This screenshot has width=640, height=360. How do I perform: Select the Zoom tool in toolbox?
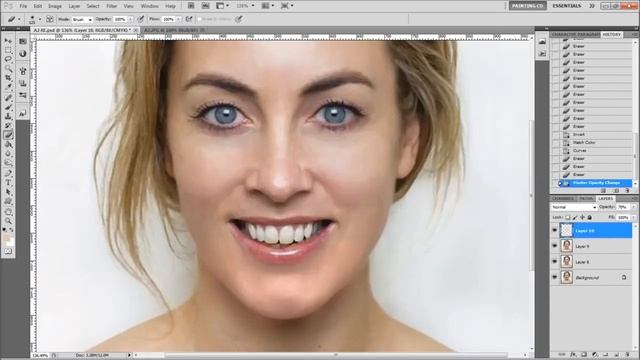(x=8, y=221)
